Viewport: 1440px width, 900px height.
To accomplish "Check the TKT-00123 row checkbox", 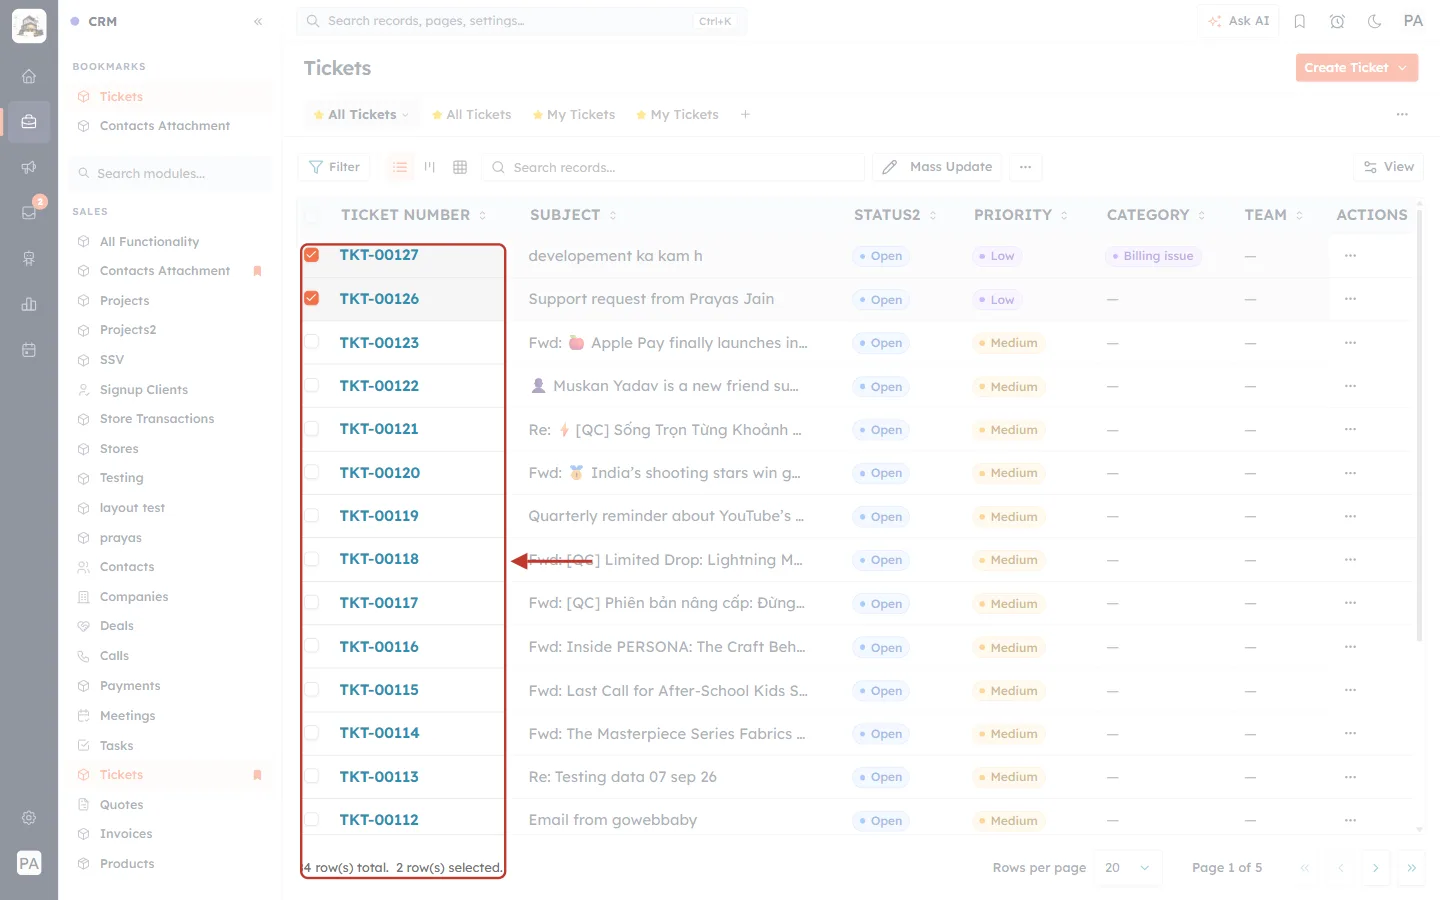I will pyautogui.click(x=312, y=342).
